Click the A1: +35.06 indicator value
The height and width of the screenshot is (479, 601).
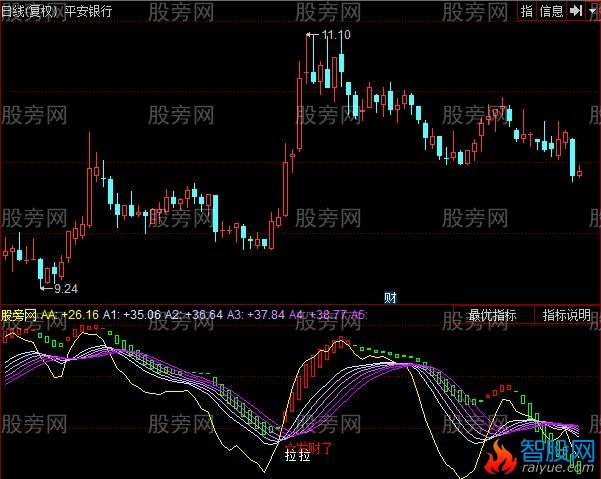coord(132,315)
